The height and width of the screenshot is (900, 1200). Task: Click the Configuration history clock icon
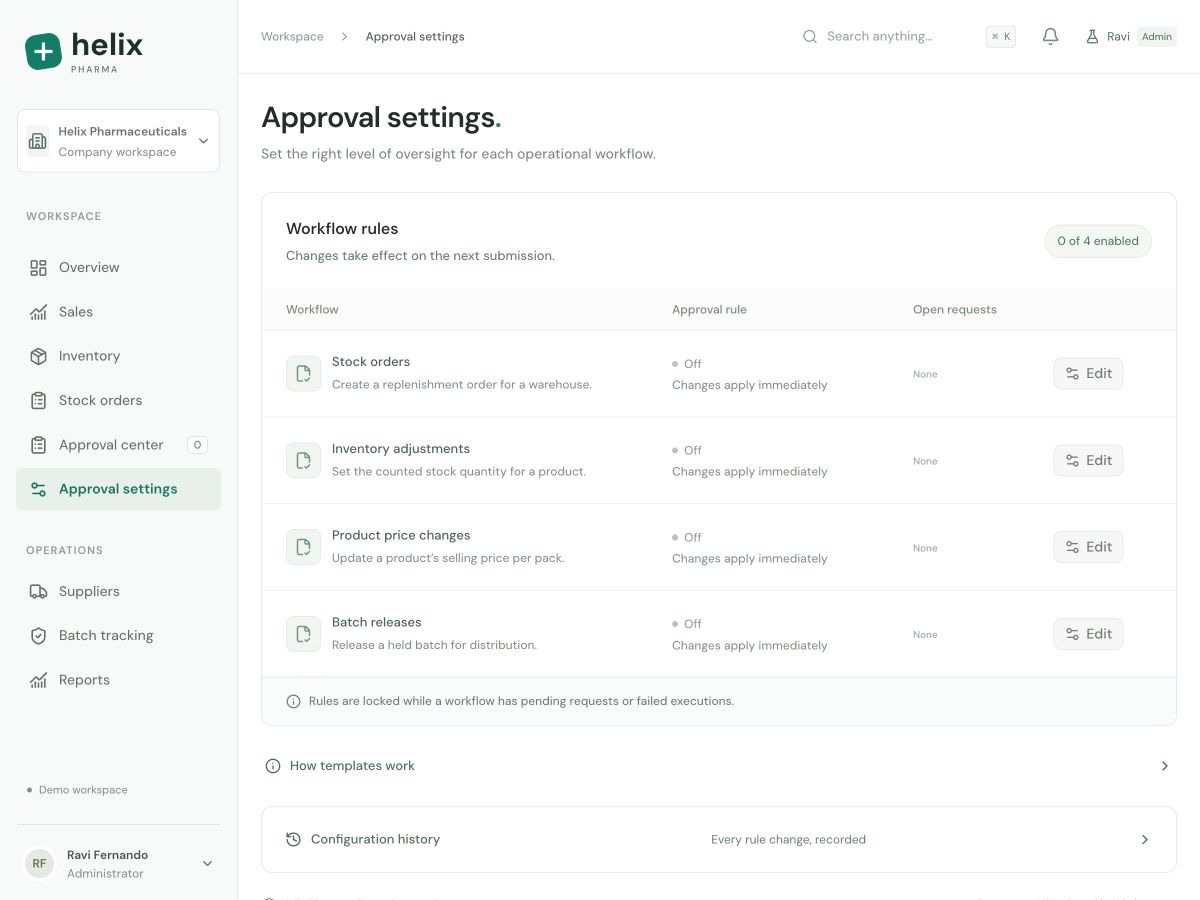(293, 840)
